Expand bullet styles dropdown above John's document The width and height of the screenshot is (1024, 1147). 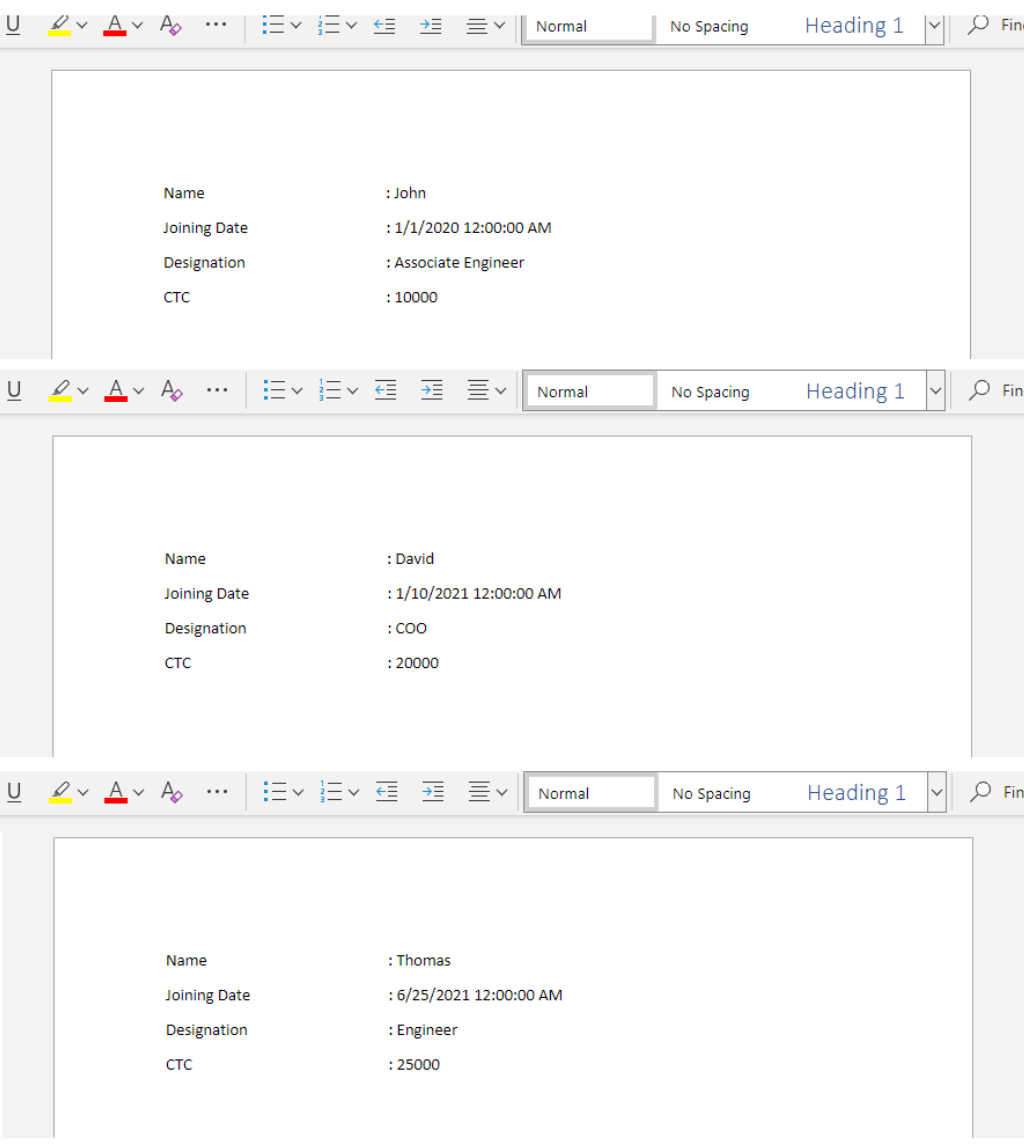point(295,25)
